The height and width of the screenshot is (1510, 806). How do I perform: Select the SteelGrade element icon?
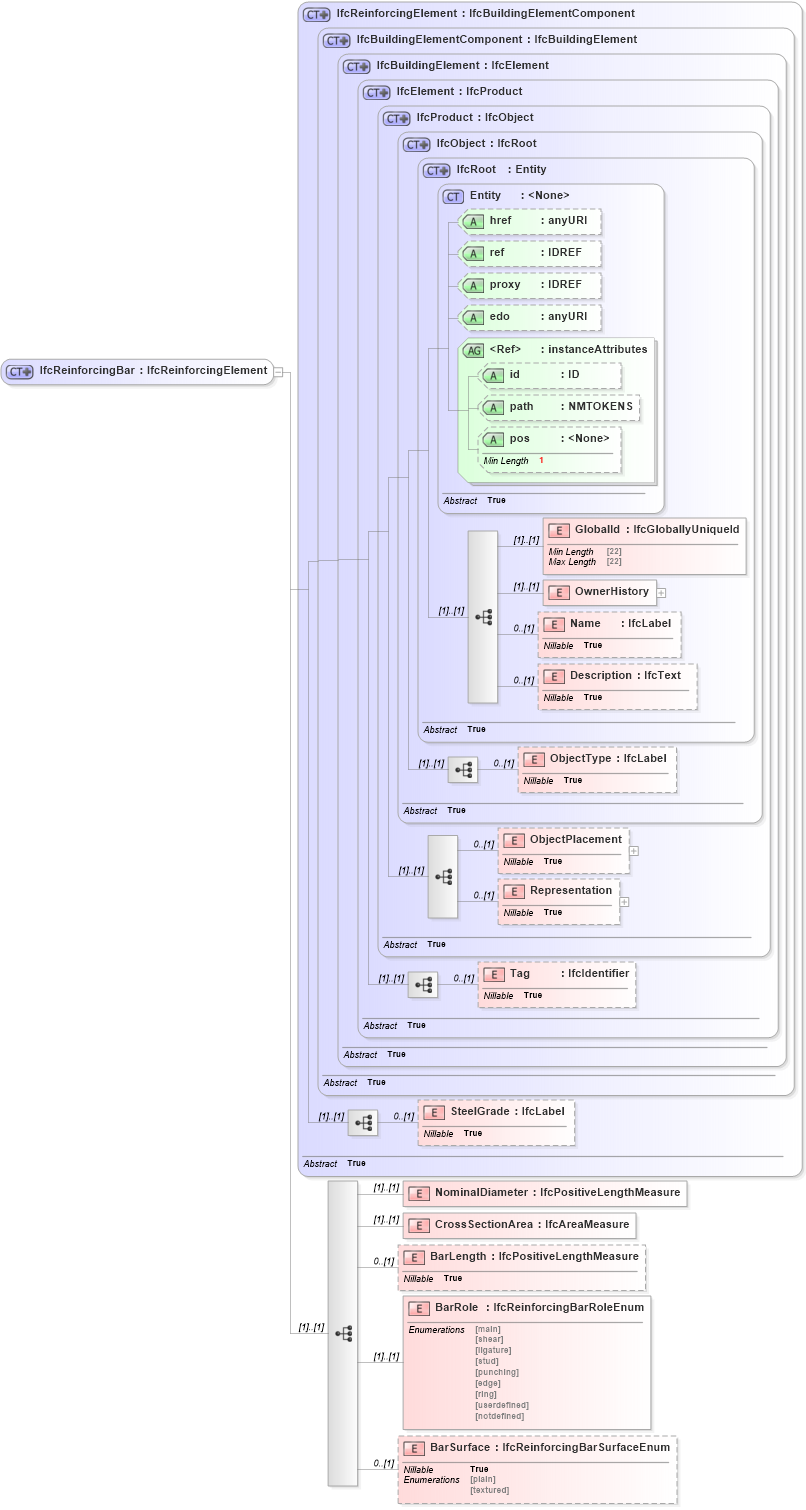coord(434,1112)
